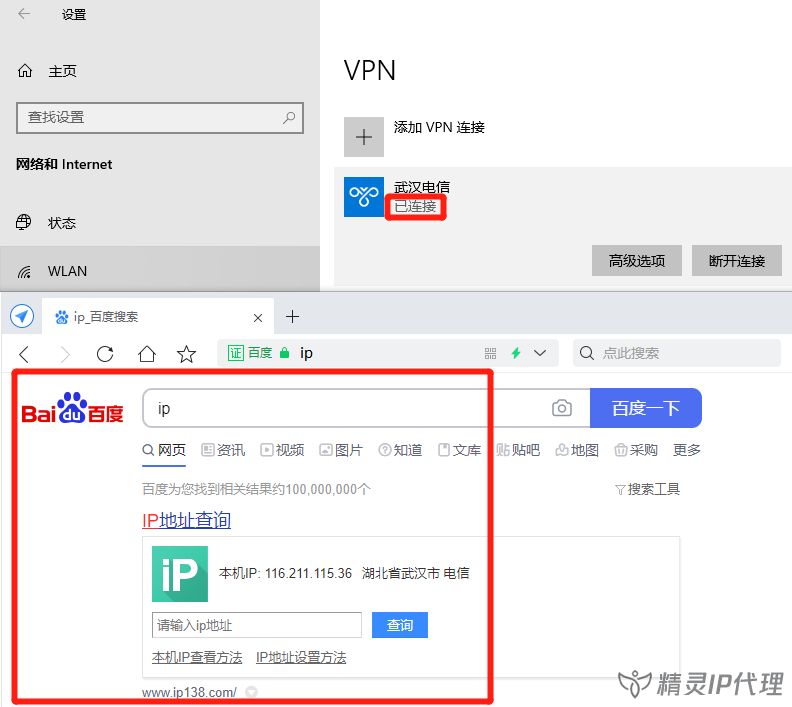The height and width of the screenshot is (707, 792).
Task: Open the IP地址查询 result link
Action: tap(187, 520)
